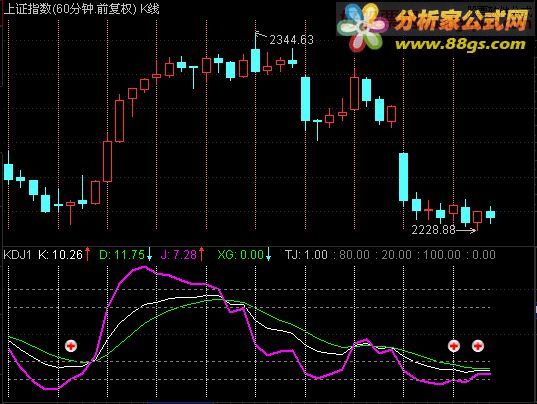The image size is (537, 404).
Task: Click the first cyan candlestick on the left
Action: point(9,171)
